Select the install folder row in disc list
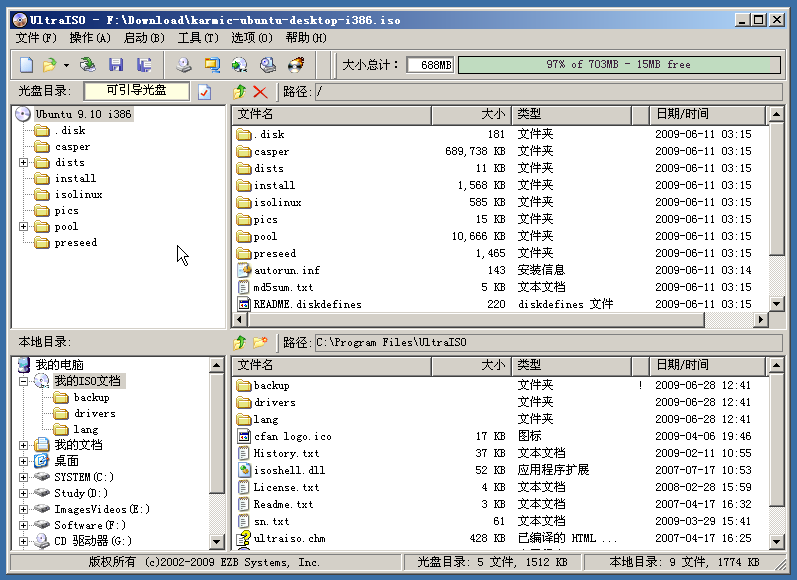 coord(501,185)
